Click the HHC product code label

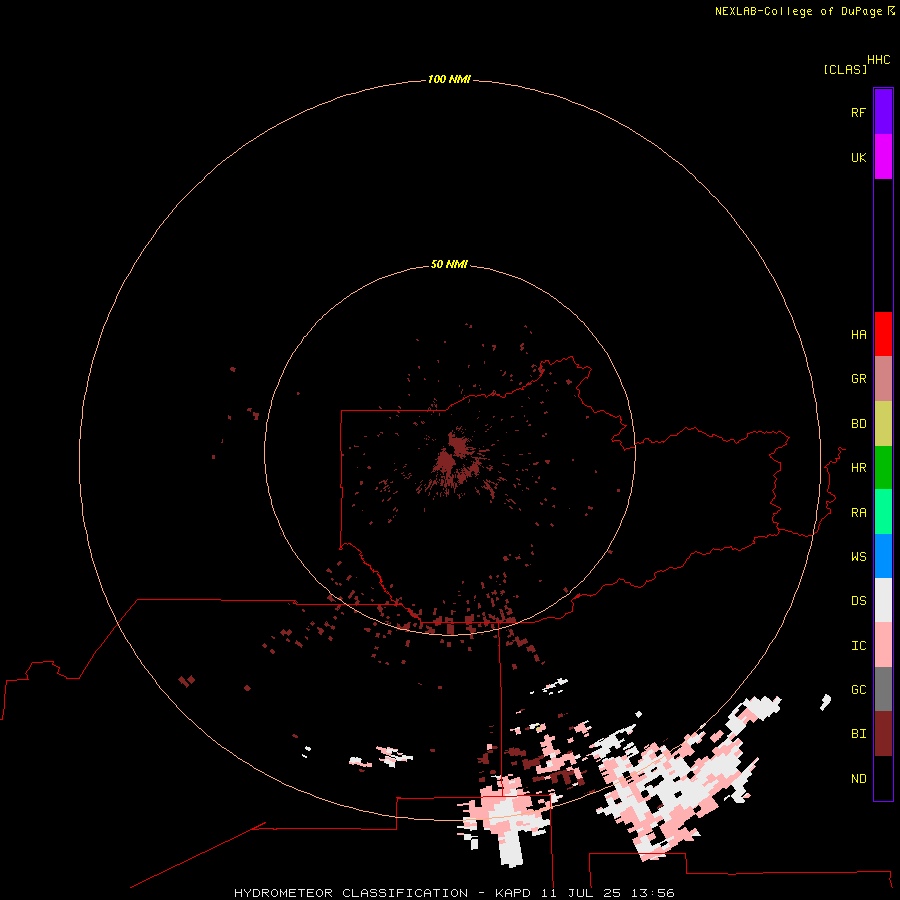click(879, 60)
